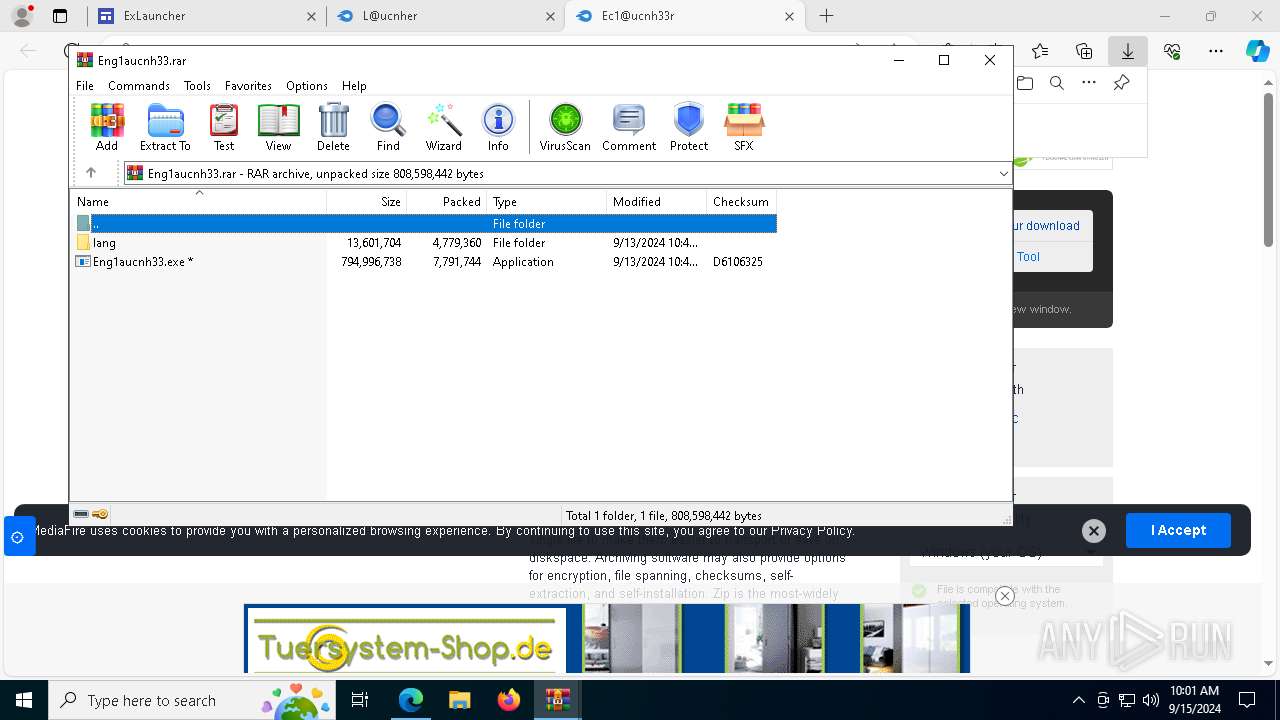
Task: Expand the archive path dropdown
Action: tap(1003, 174)
